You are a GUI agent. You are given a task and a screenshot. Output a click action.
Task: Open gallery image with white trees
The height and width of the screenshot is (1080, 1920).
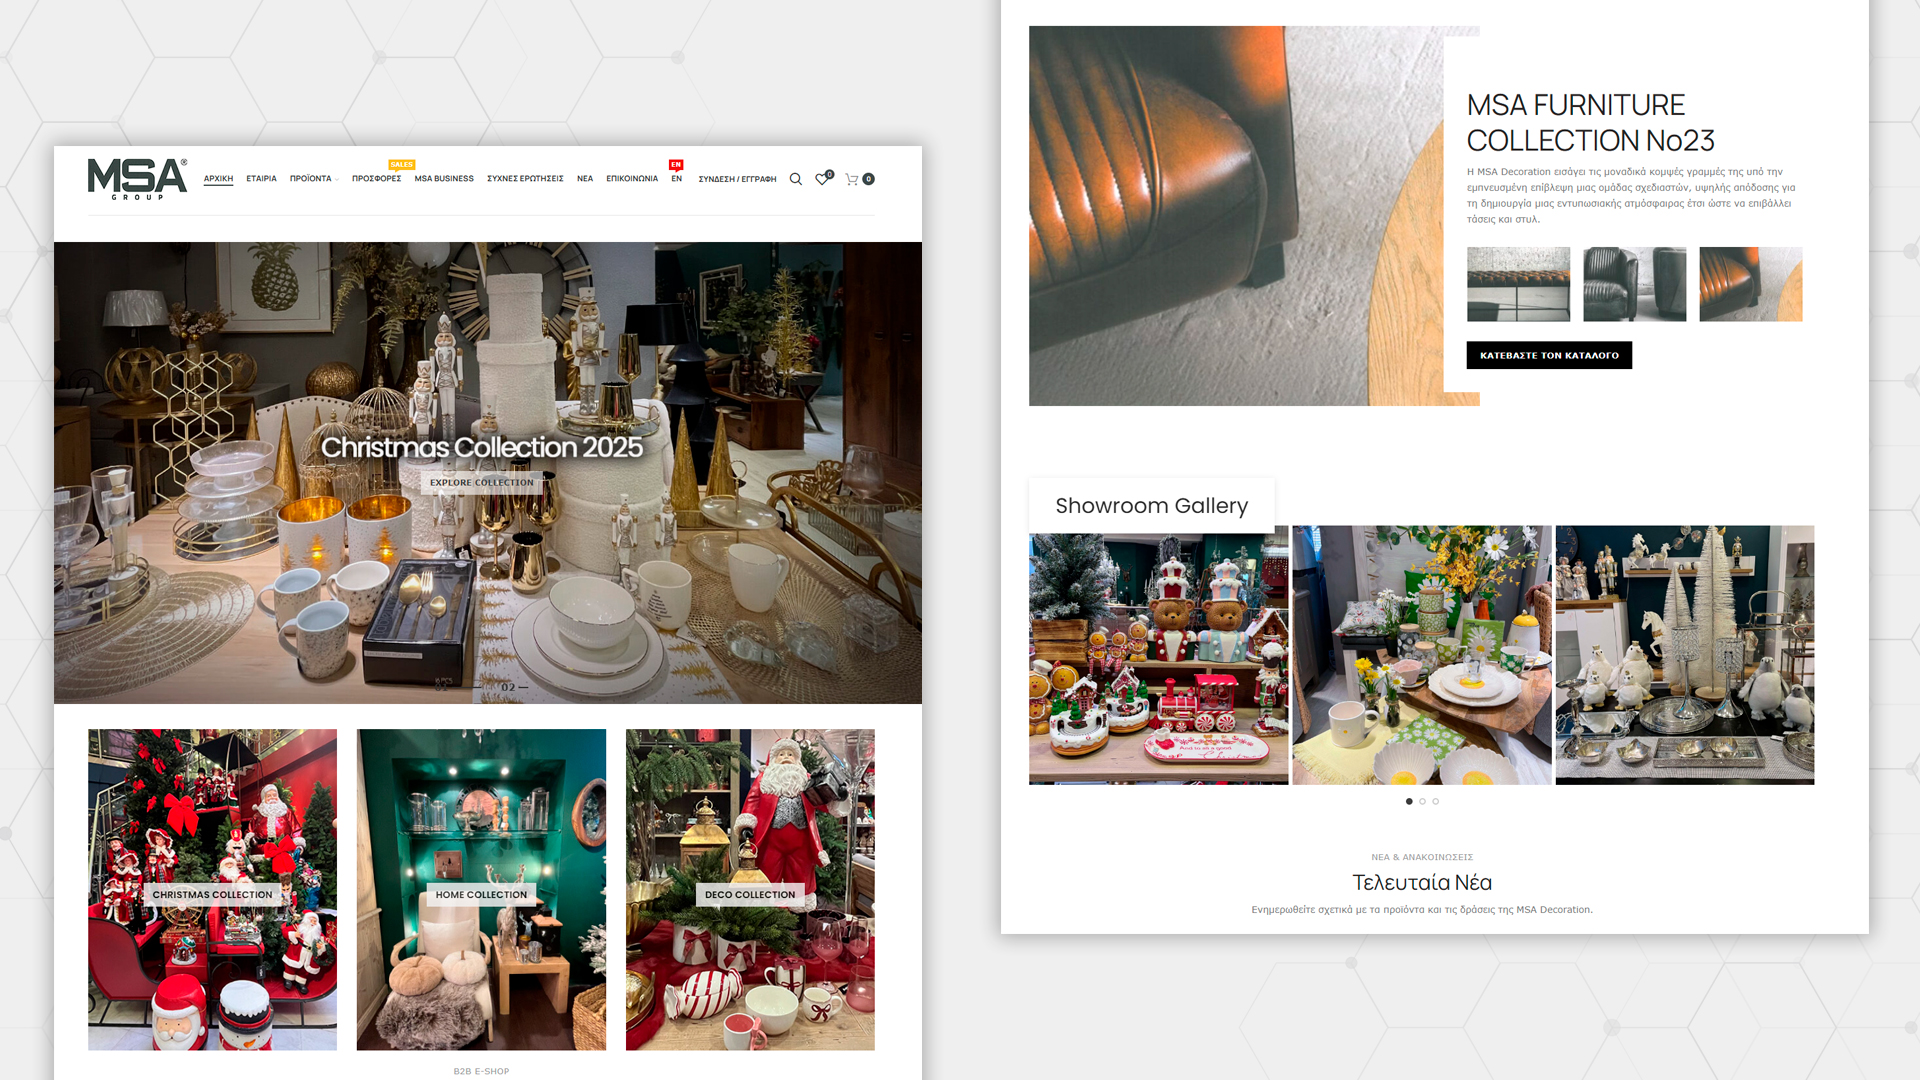tap(1685, 655)
